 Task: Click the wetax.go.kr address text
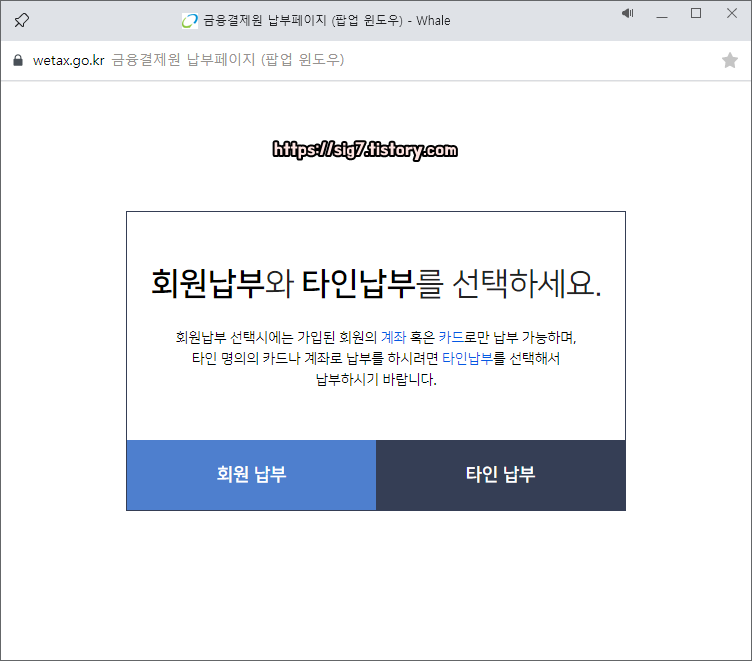tap(69, 60)
